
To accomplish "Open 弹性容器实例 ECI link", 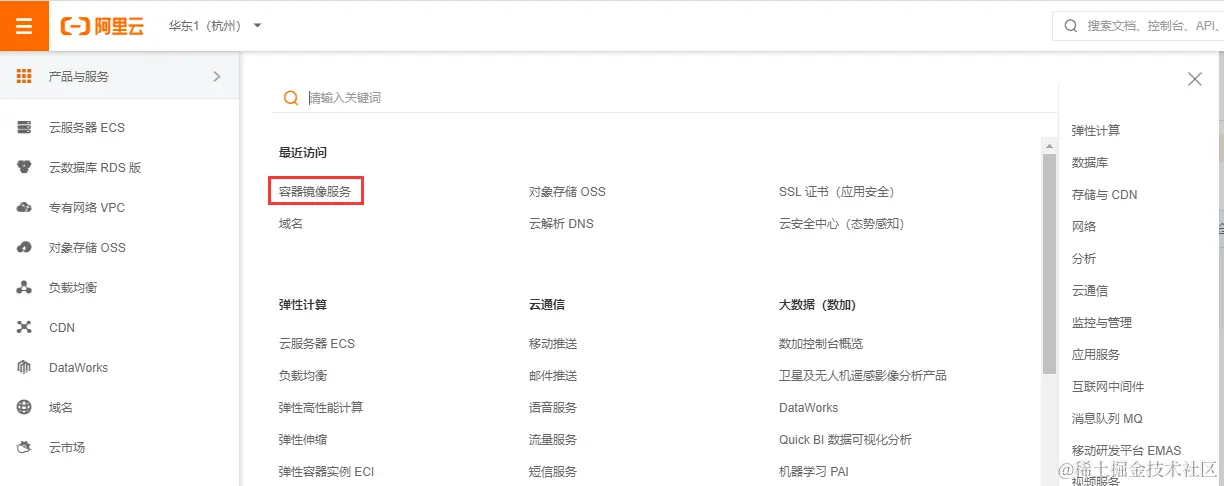I will pos(326,471).
